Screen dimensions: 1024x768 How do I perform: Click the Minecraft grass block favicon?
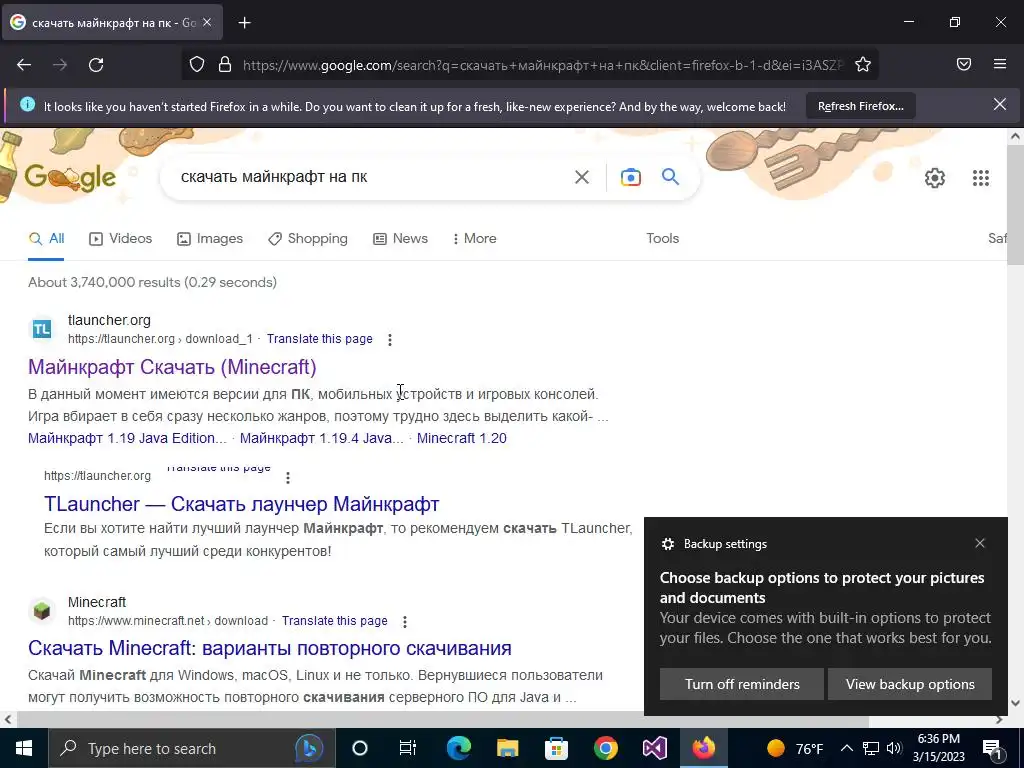(42, 611)
